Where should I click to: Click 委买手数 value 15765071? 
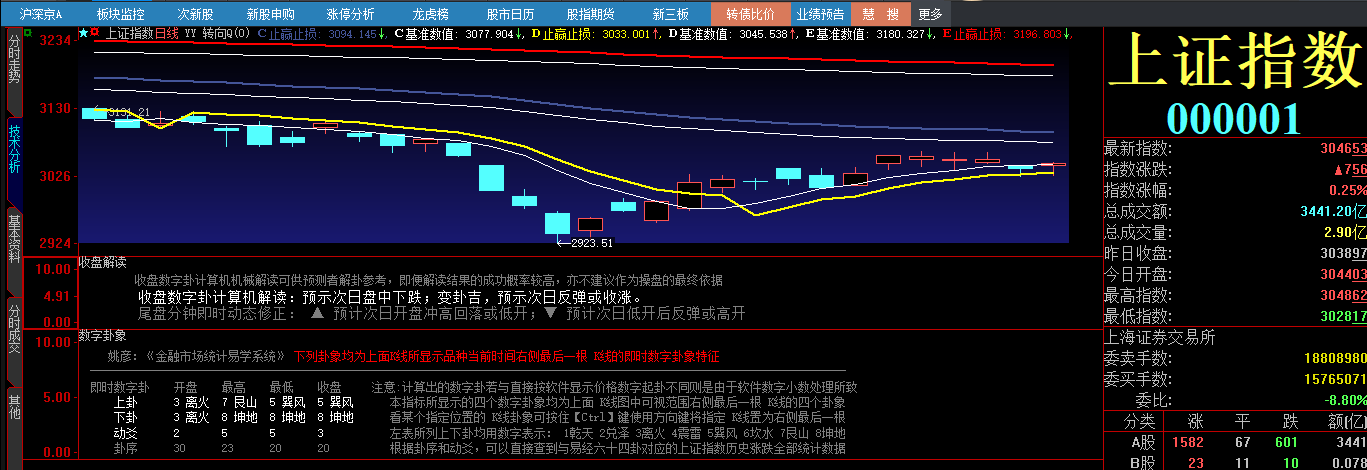[x=1335, y=379]
